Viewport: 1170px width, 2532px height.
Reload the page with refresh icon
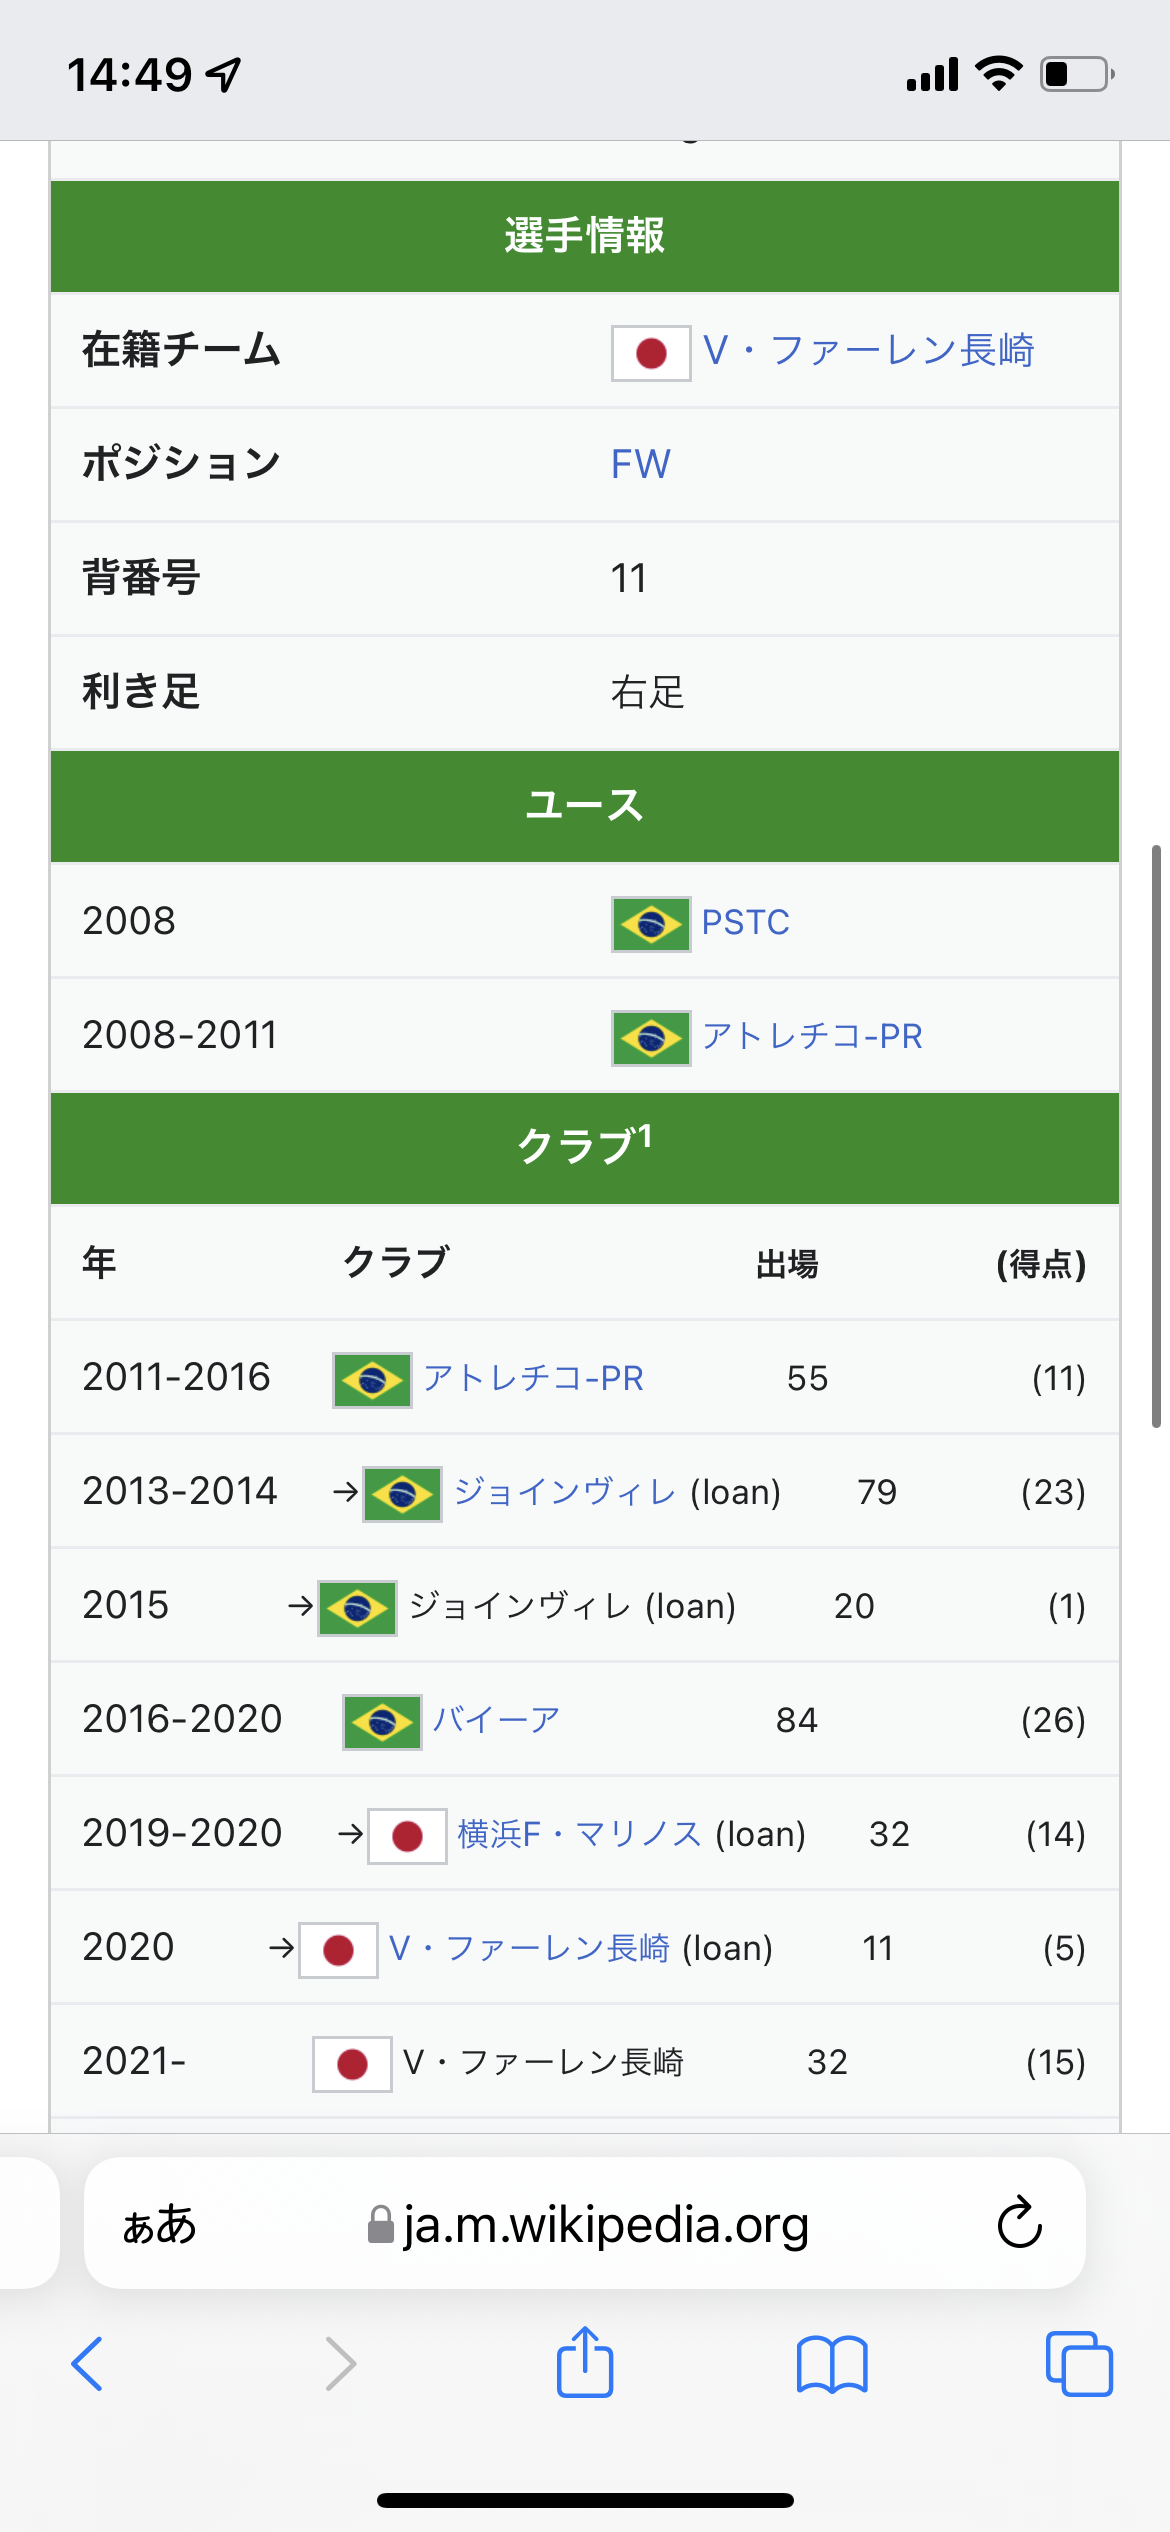[x=1019, y=2223]
